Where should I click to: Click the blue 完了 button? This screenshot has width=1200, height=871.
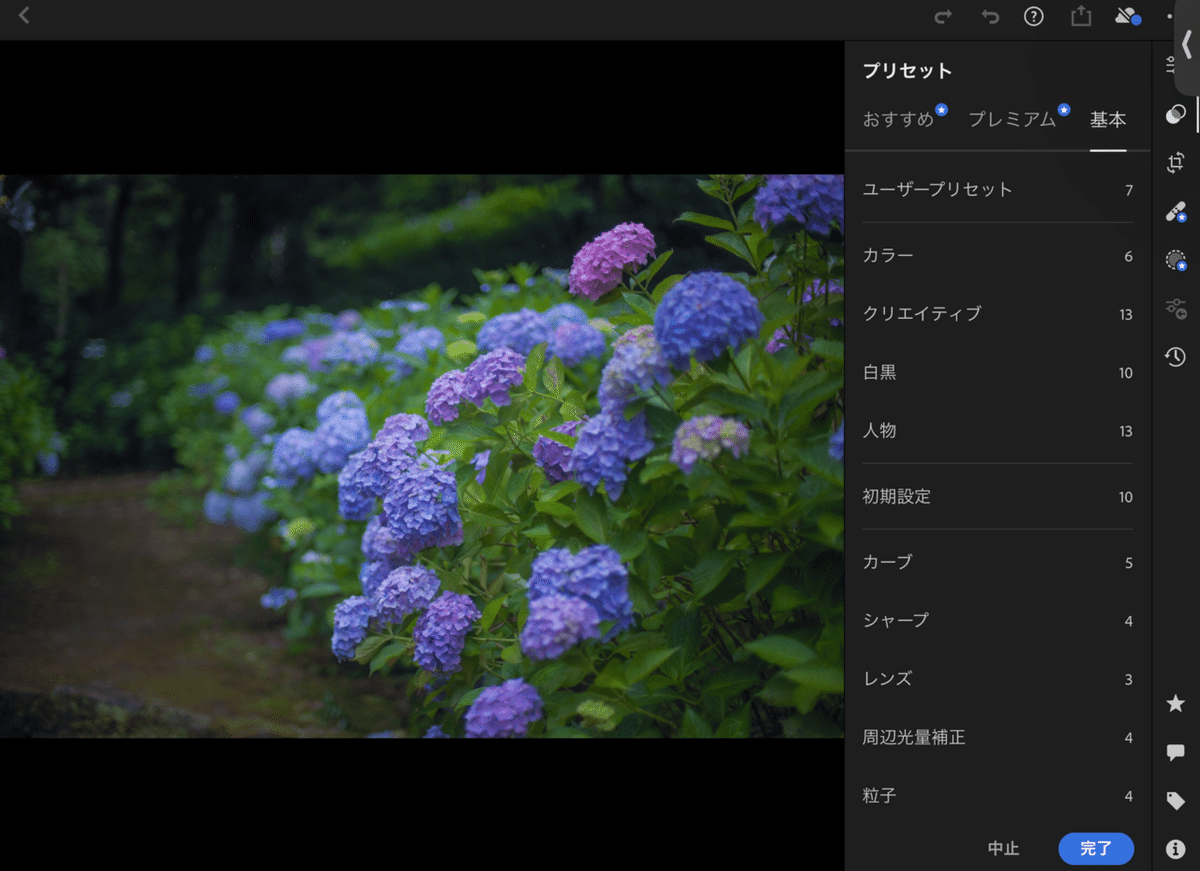pyautogui.click(x=1096, y=849)
